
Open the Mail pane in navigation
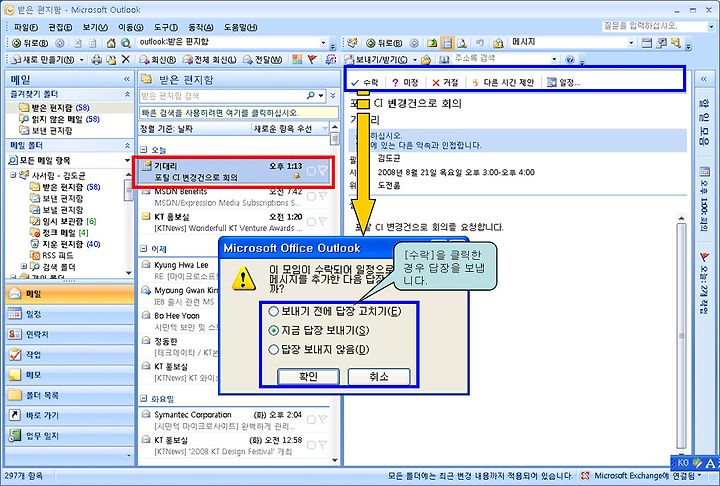[70, 294]
